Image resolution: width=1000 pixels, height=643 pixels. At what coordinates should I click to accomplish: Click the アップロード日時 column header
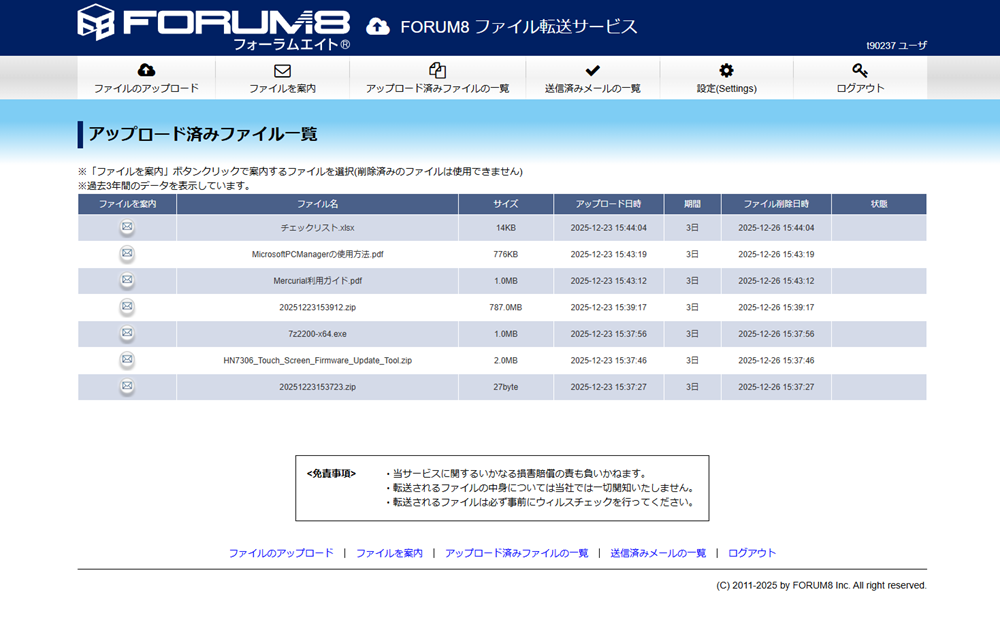point(608,204)
